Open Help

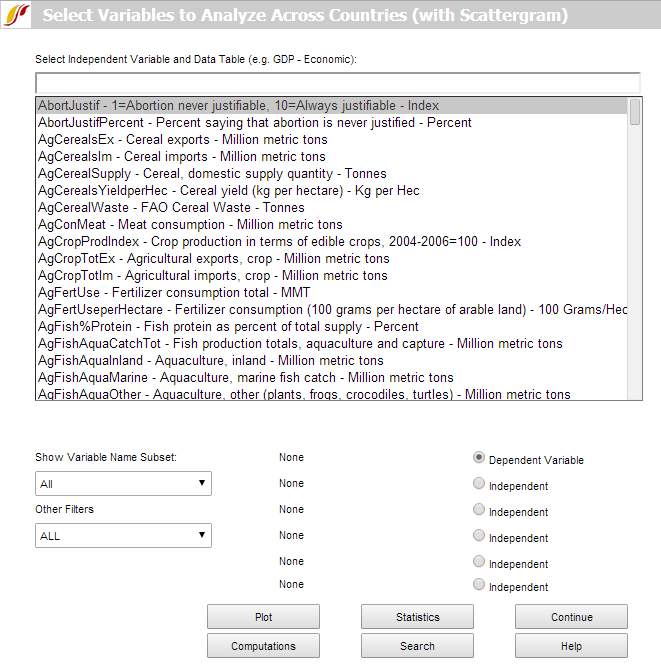(571, 646)
